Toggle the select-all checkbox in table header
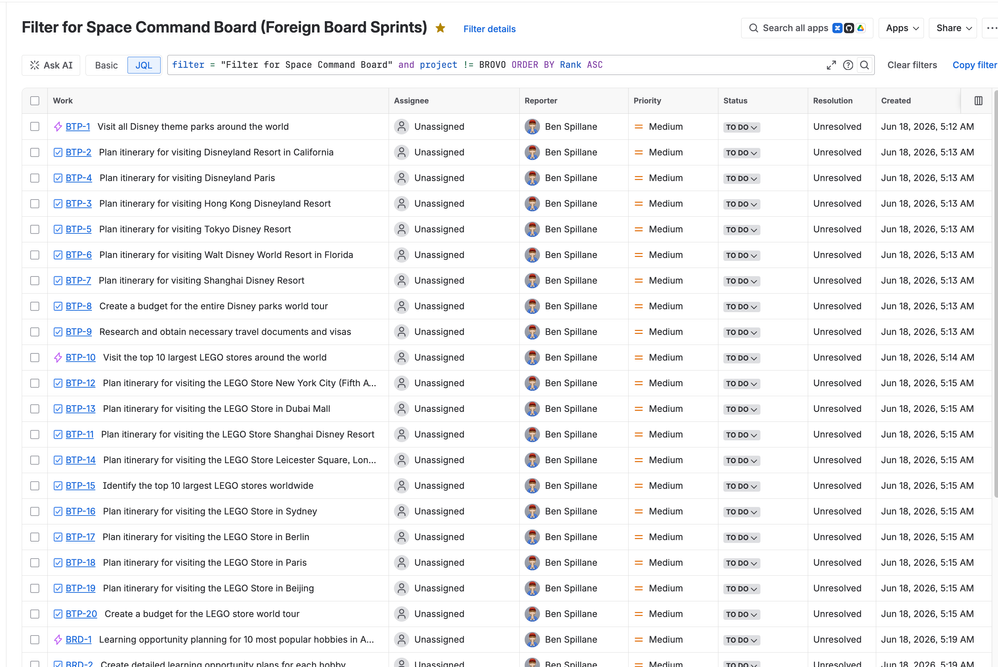The image size is (998, 667). [35, 101]
